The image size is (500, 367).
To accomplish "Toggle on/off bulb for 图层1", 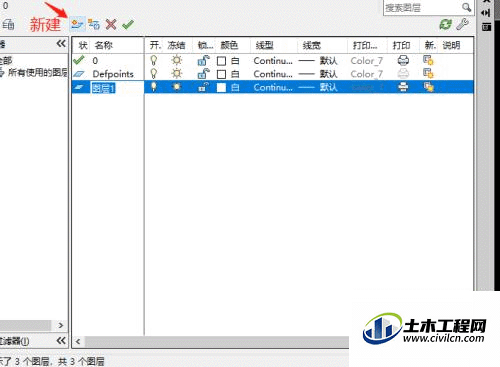I will point(154,87).
